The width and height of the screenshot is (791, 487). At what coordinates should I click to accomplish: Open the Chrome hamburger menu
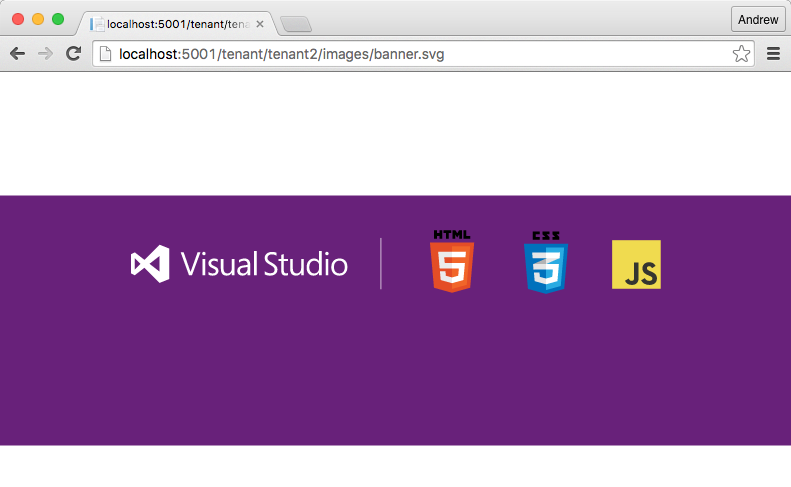[773, 53]
